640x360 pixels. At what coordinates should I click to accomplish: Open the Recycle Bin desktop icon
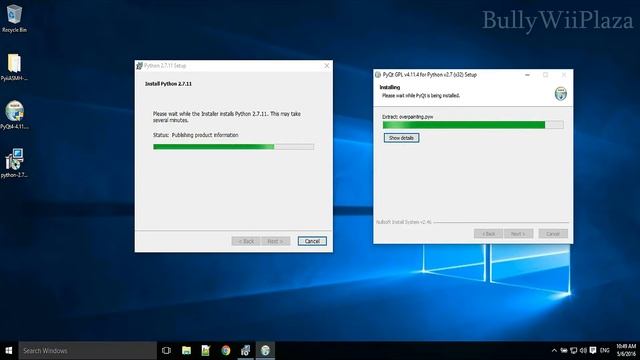click(x=14, y=18)
